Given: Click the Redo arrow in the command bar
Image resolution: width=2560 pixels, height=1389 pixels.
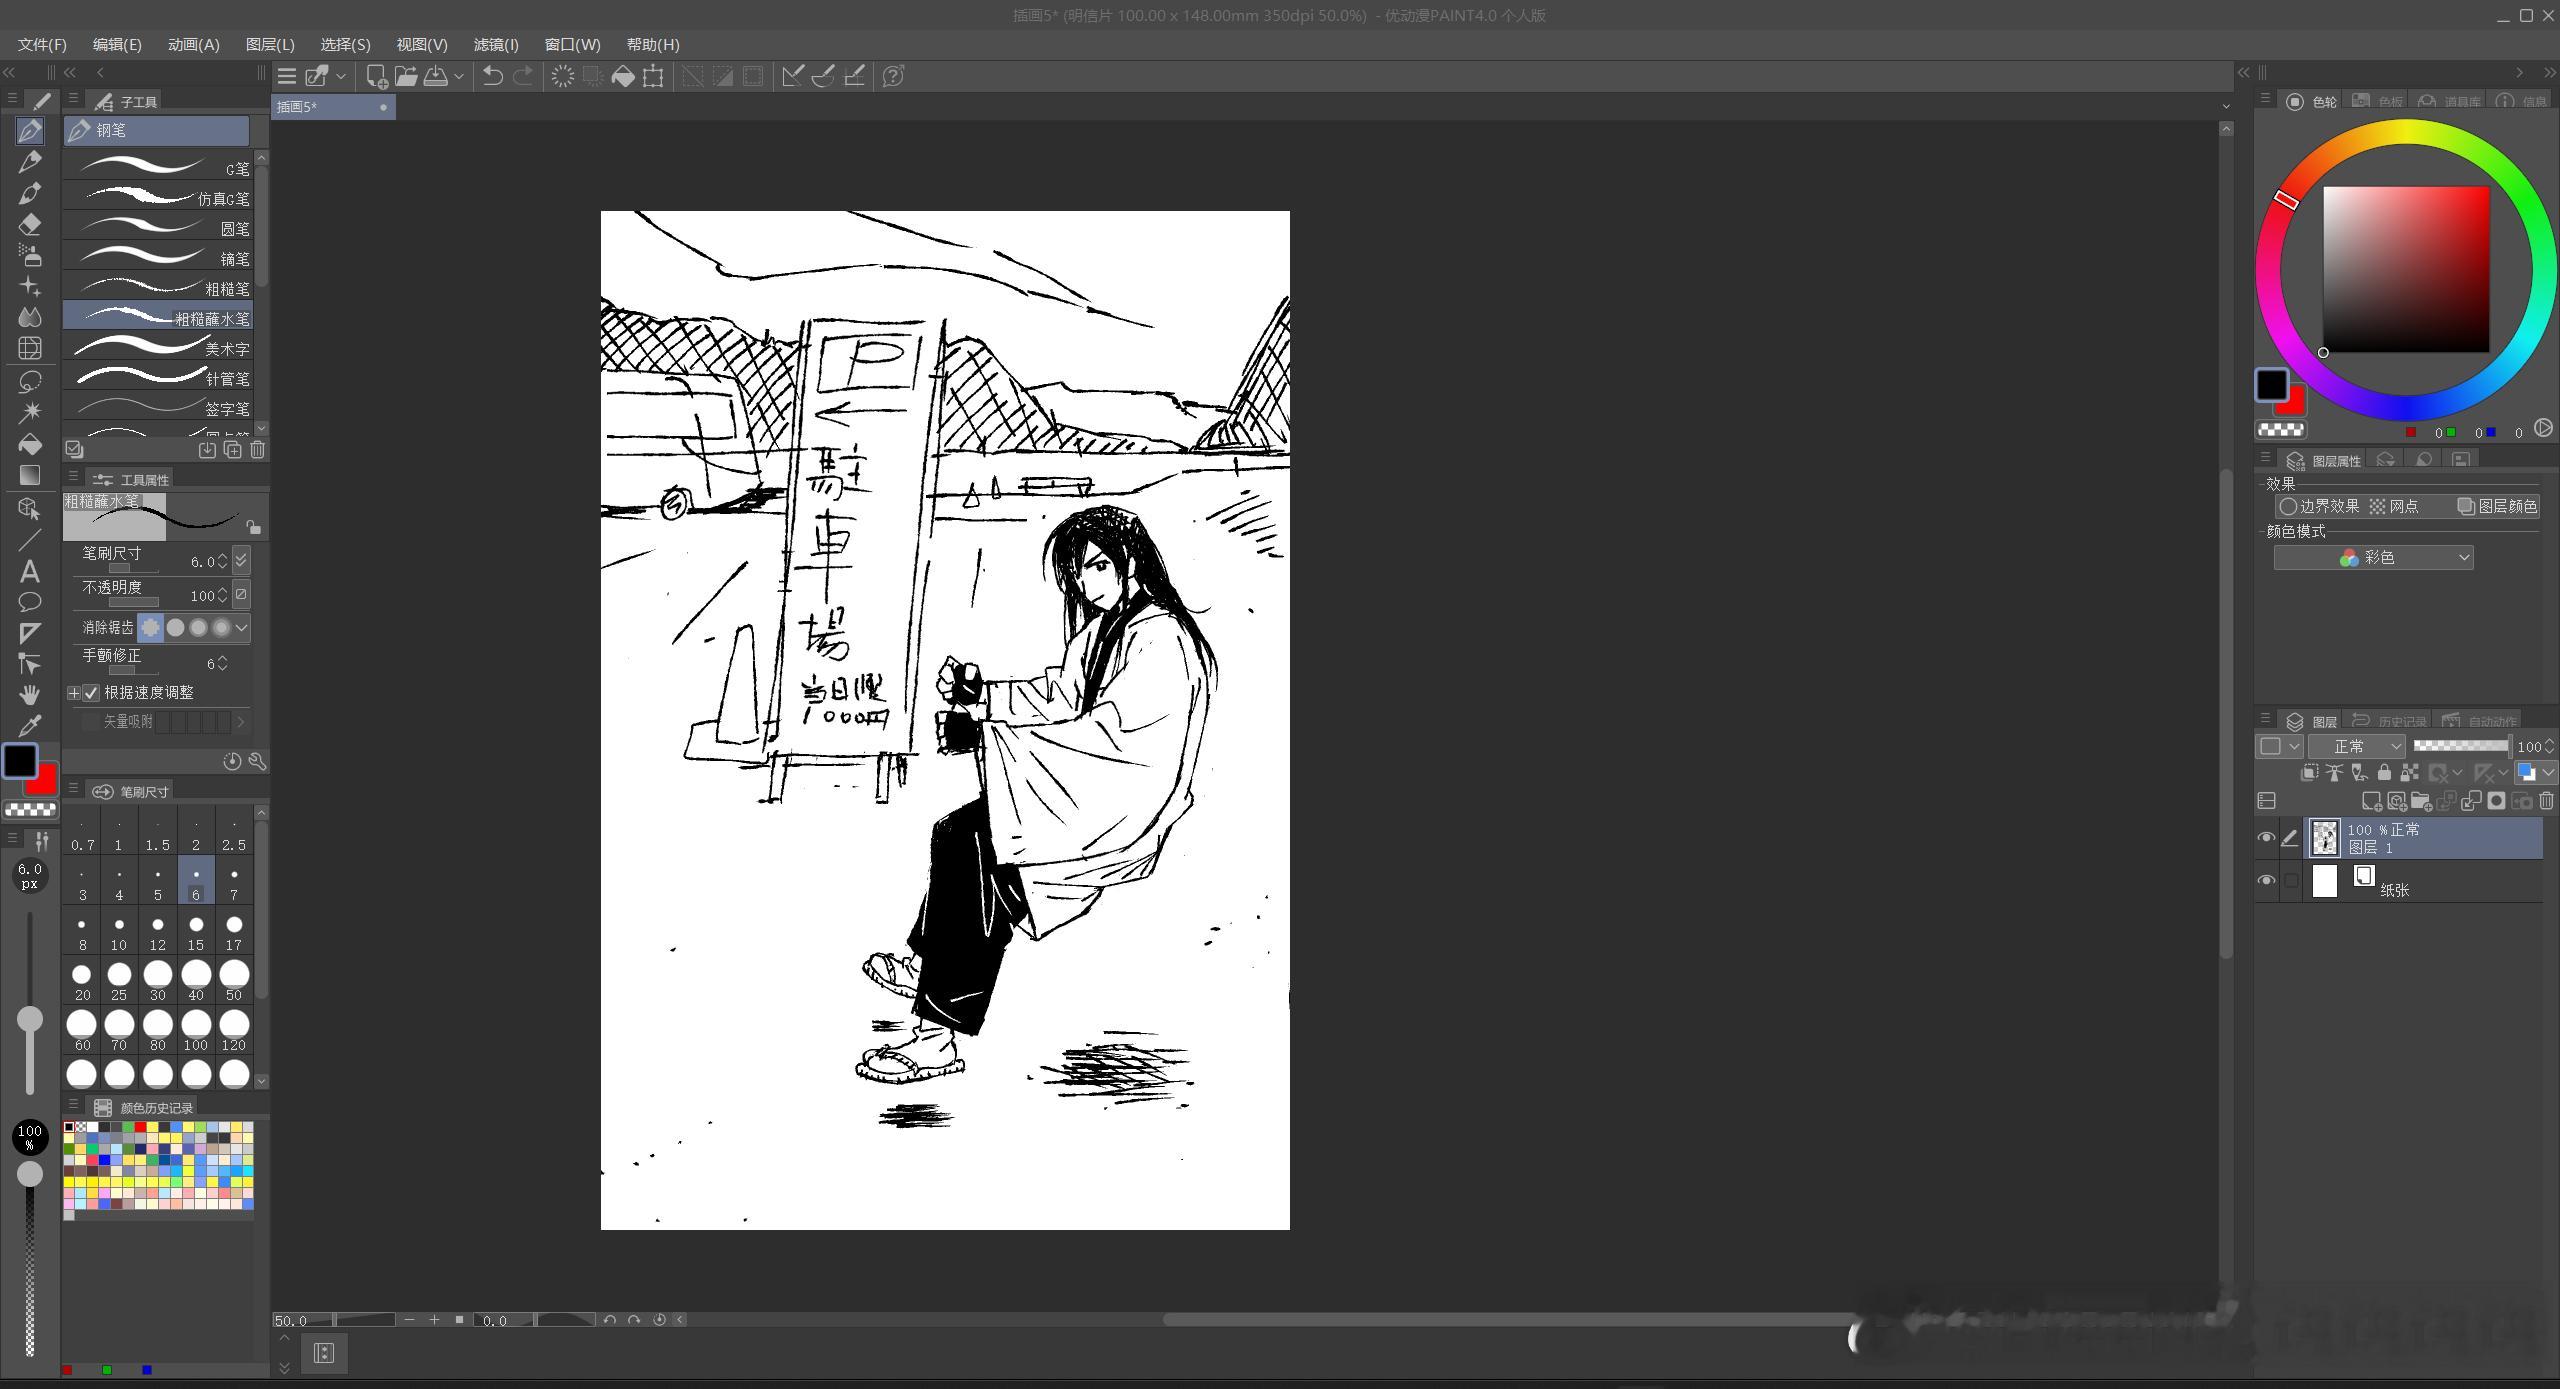Looking at the screenshot, I should [x=523, y=76].
